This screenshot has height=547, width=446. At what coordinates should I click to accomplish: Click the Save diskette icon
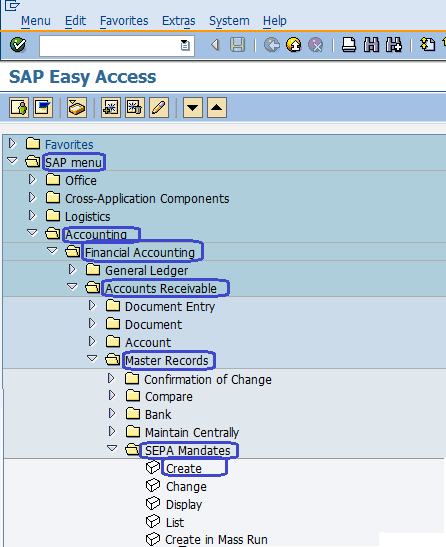click(x=237, y=45)
